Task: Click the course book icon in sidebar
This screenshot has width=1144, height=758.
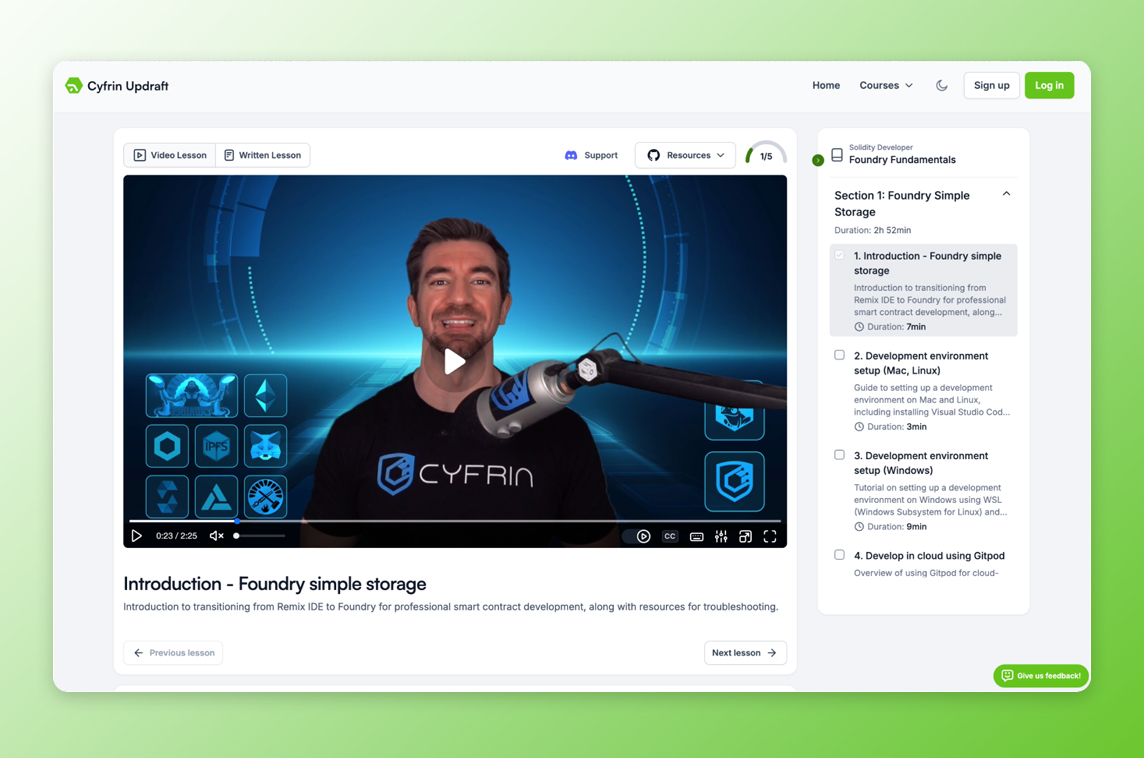Action: (837, 155)
